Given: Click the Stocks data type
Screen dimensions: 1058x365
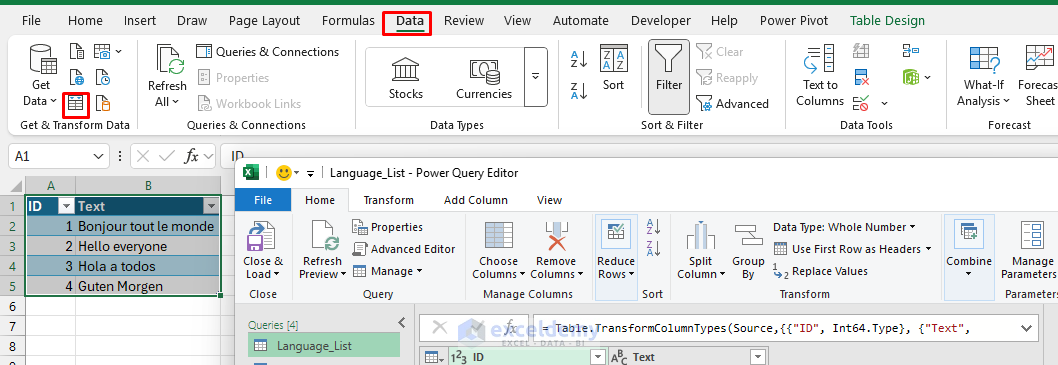Looking at the screenshot, I should tap(406, 78).
